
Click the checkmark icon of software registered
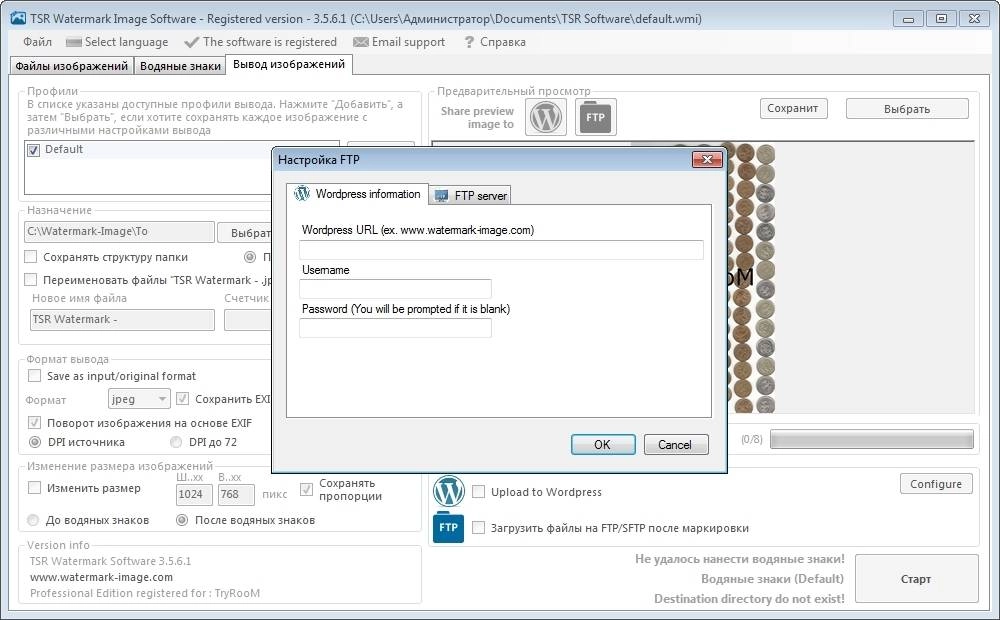191,43
